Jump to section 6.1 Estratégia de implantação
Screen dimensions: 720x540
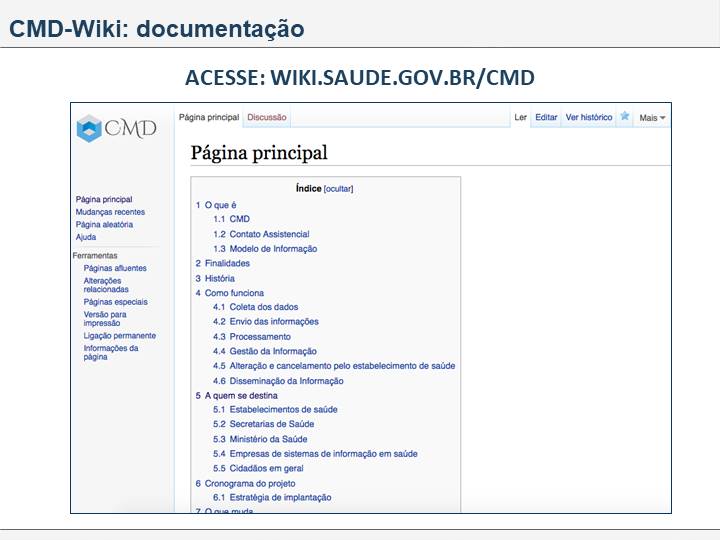[x=272, y=497]
